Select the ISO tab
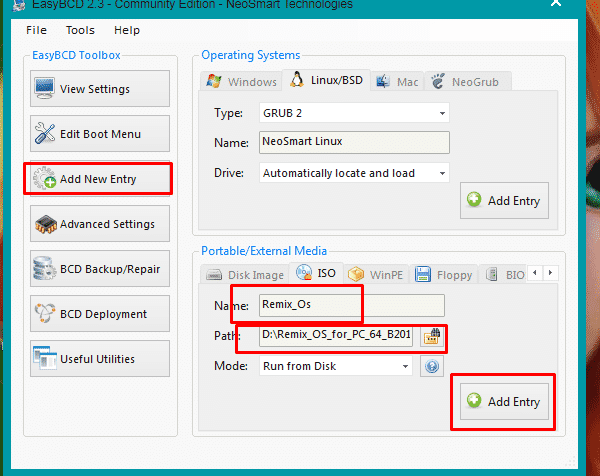 tap(316, 273)
